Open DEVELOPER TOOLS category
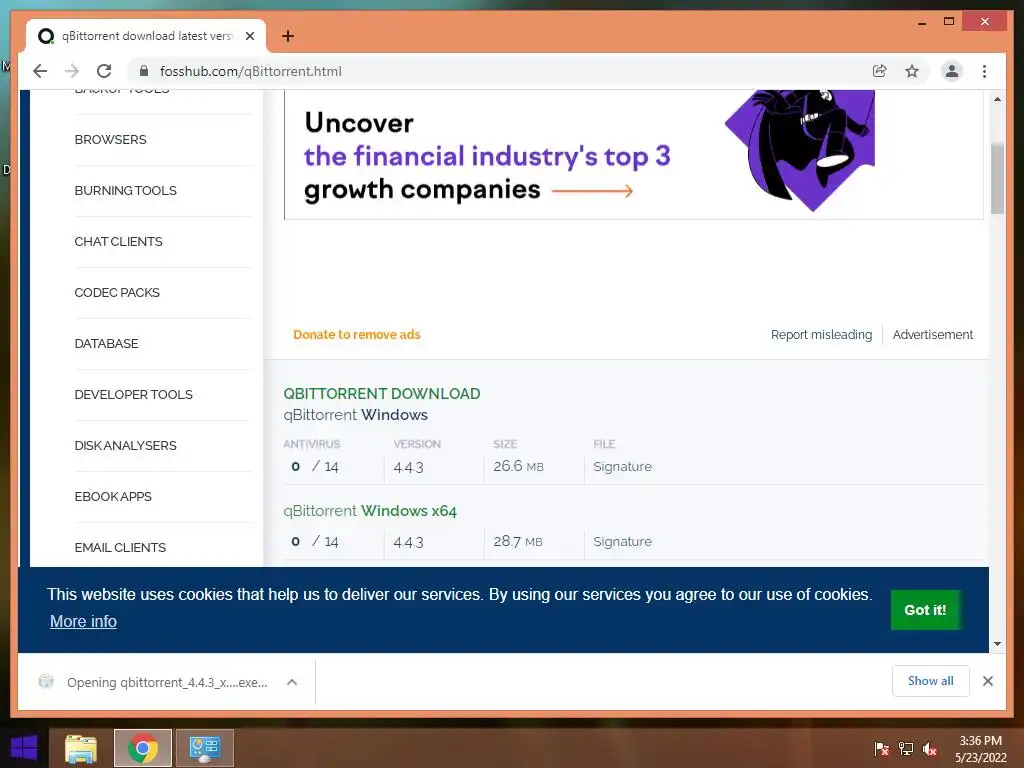The image size is (1024, 768). tap(133, 394)
